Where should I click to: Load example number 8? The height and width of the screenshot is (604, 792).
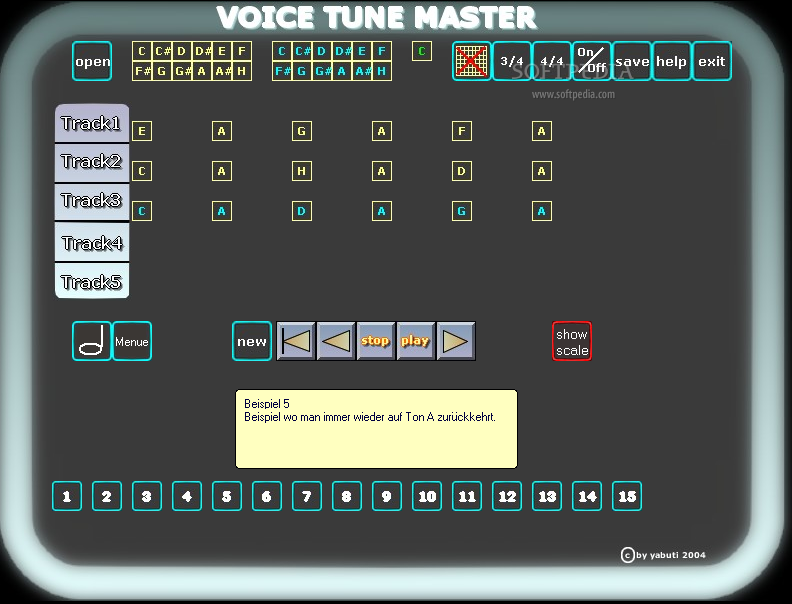(x=346, y=496)
